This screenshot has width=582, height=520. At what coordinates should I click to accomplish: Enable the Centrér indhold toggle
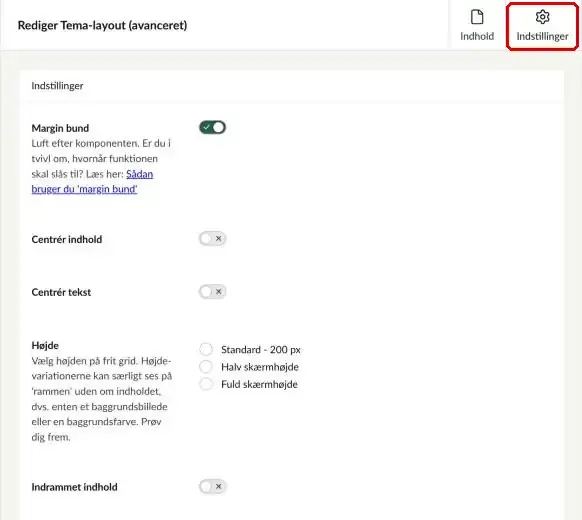212,239
